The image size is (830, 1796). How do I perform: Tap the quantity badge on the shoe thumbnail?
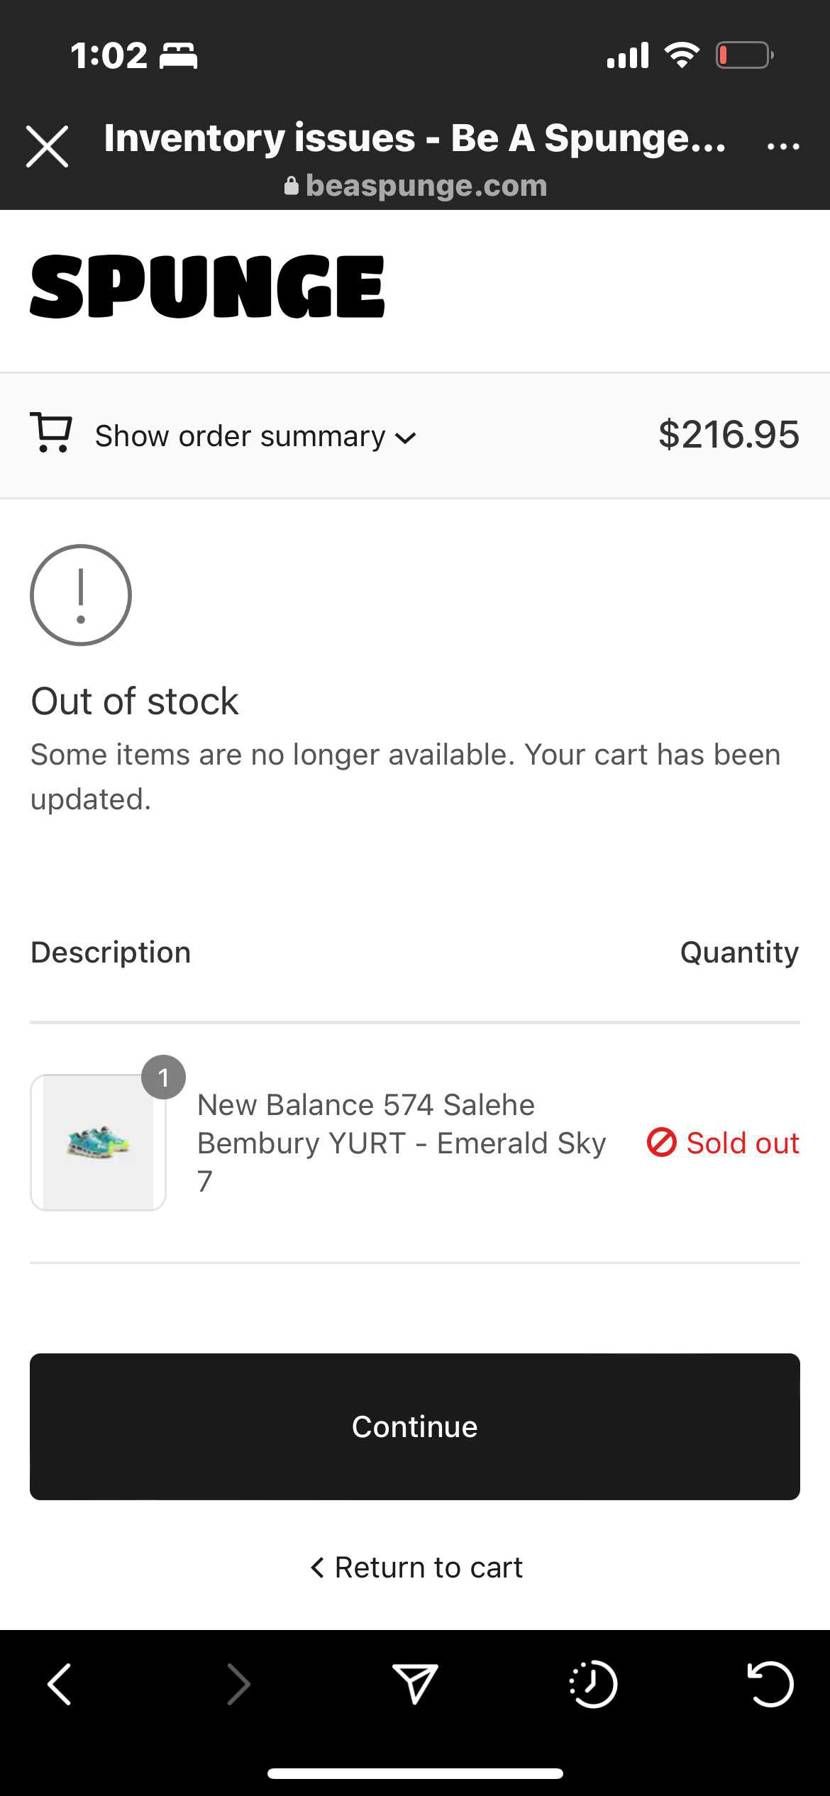point(164,1078)
